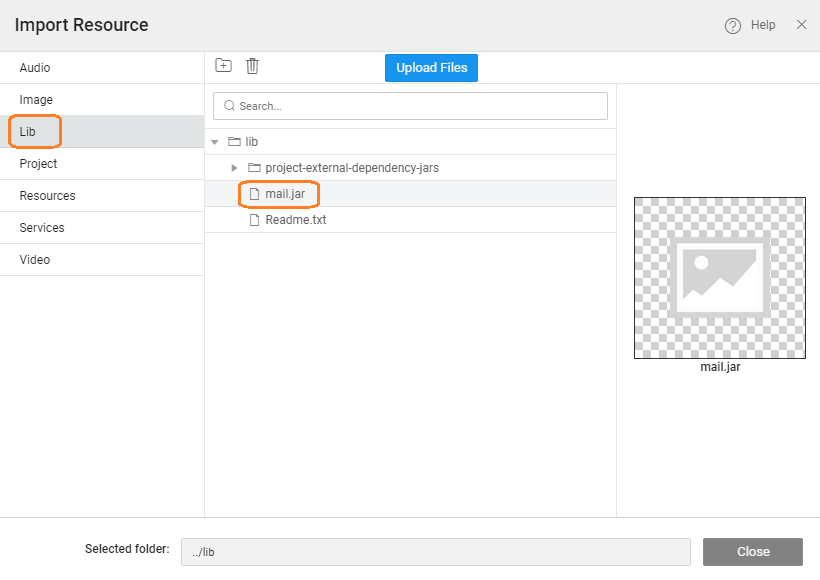The image size is (820, 580).
Task: Switch to the Image category
Action: coord(36,100)
